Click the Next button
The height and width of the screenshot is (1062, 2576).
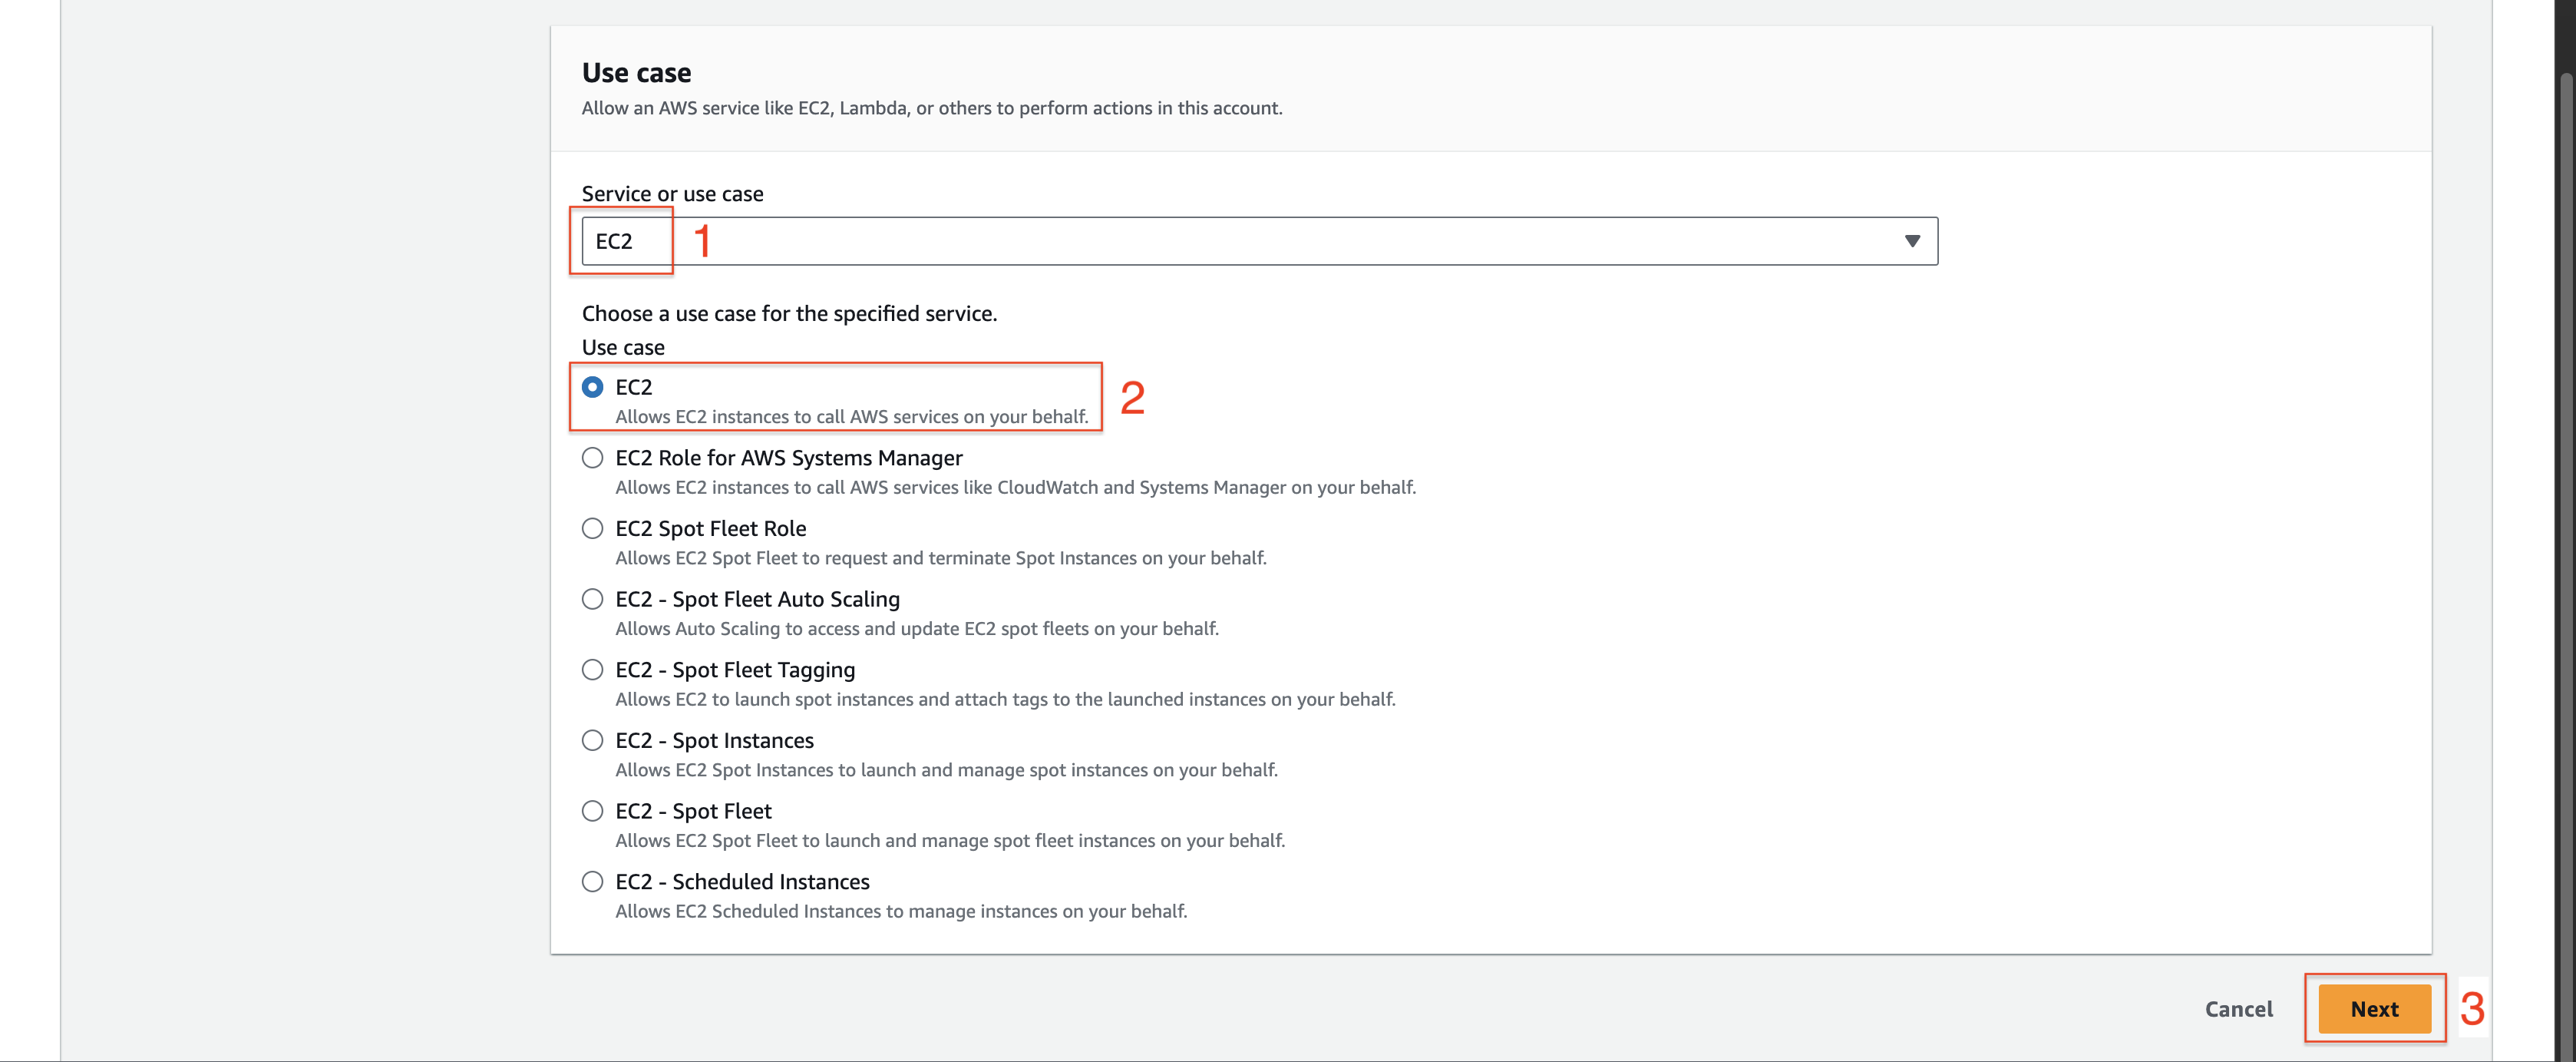point(2374,1009)
